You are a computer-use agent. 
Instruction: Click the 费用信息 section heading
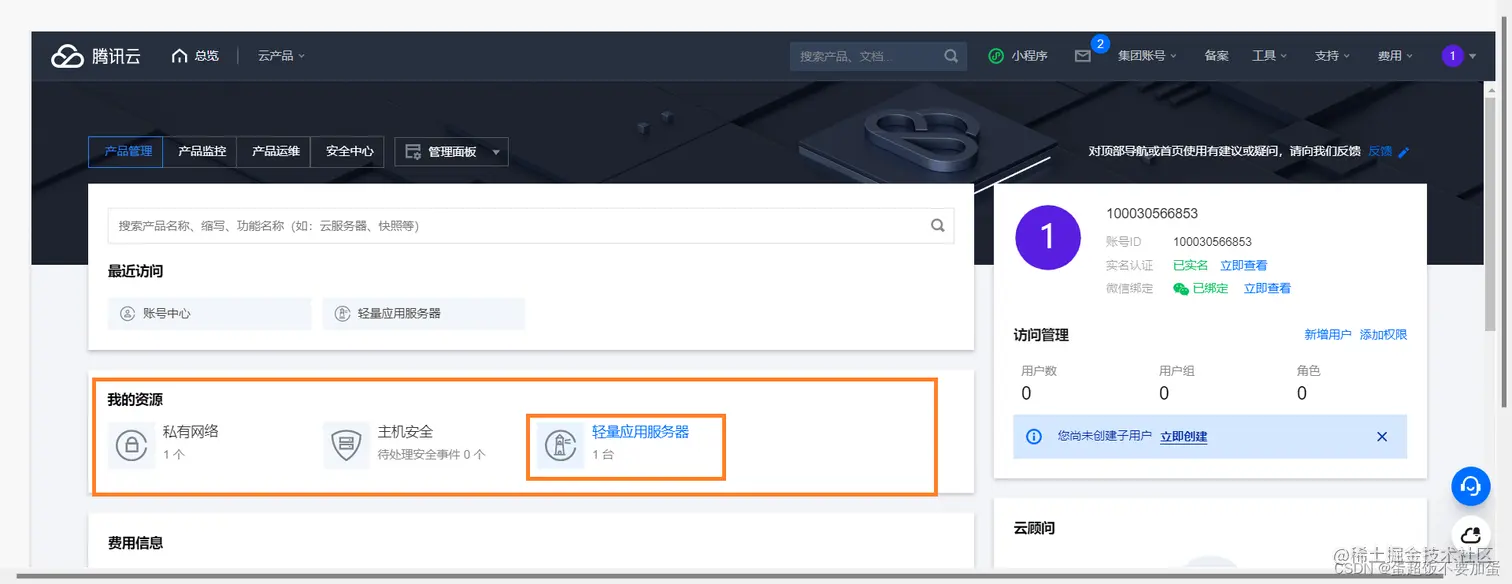click(135, 543)
